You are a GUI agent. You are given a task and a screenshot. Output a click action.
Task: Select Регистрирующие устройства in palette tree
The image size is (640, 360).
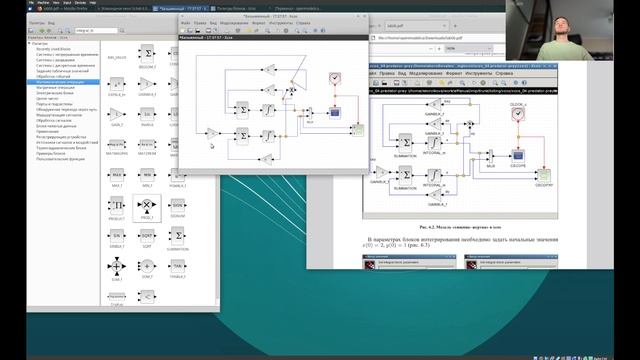pyautogui.click(x=61, y=137)
